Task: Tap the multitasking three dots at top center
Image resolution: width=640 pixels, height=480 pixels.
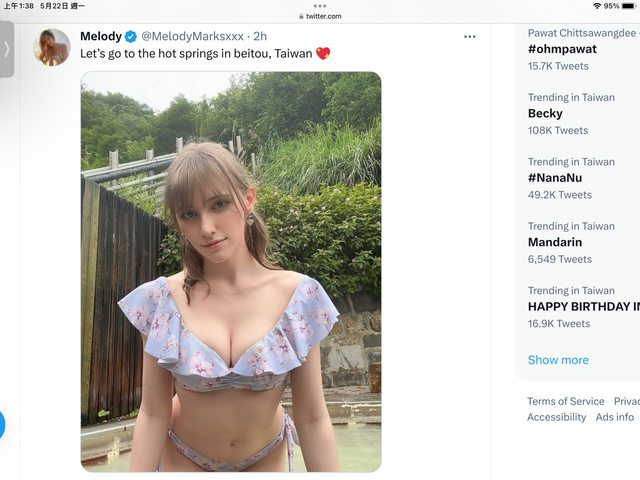Action: pos(320,5)
